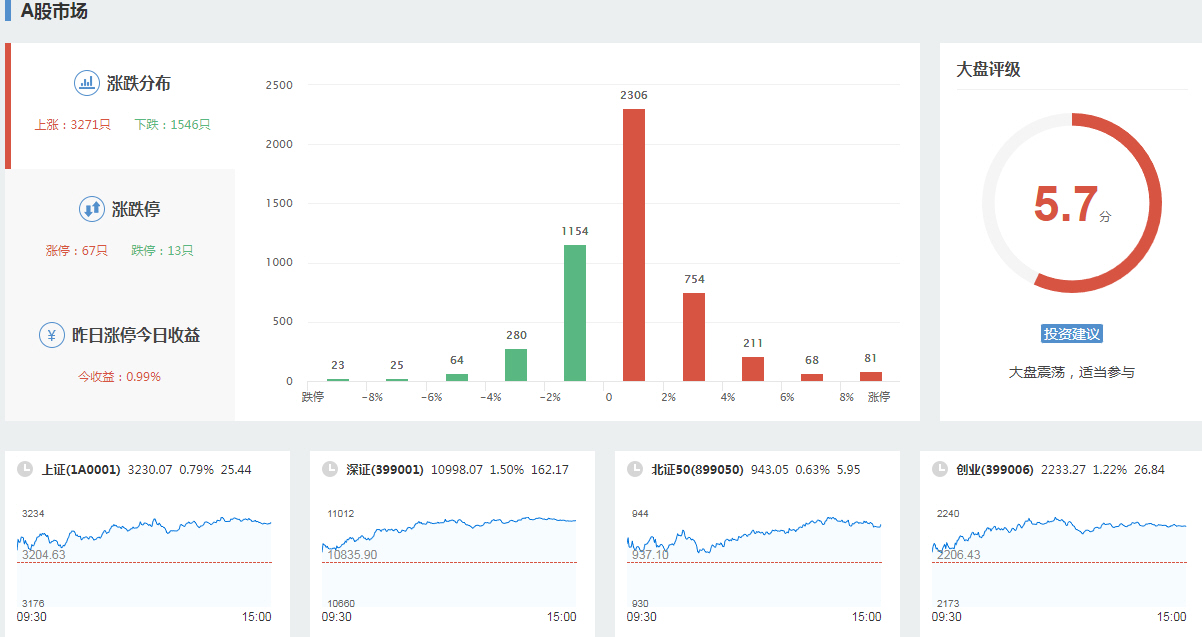
Task: Click the bar chart icon beside 涨跌分布
Action: (87, 83)
